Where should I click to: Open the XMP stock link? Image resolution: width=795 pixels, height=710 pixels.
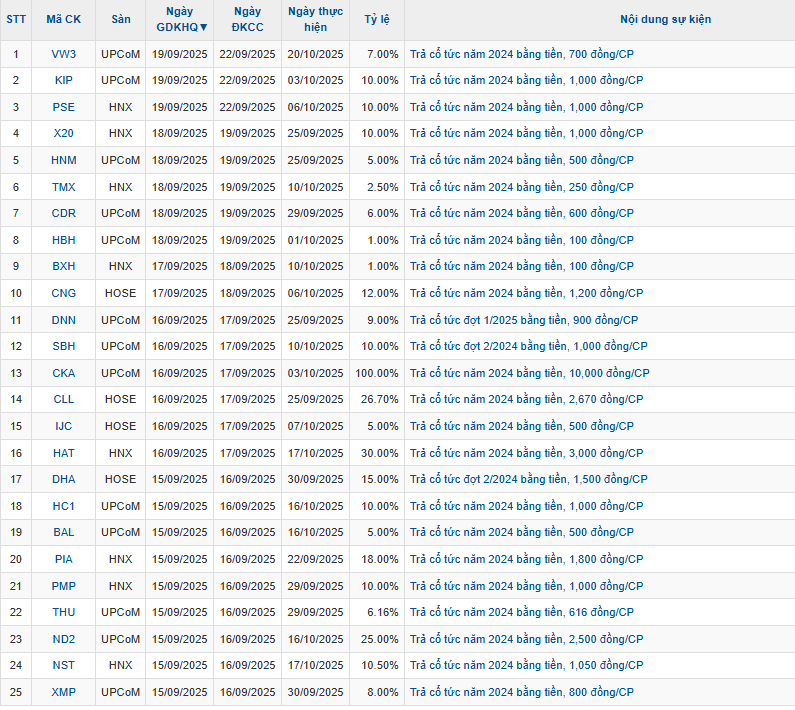point(64,692)
